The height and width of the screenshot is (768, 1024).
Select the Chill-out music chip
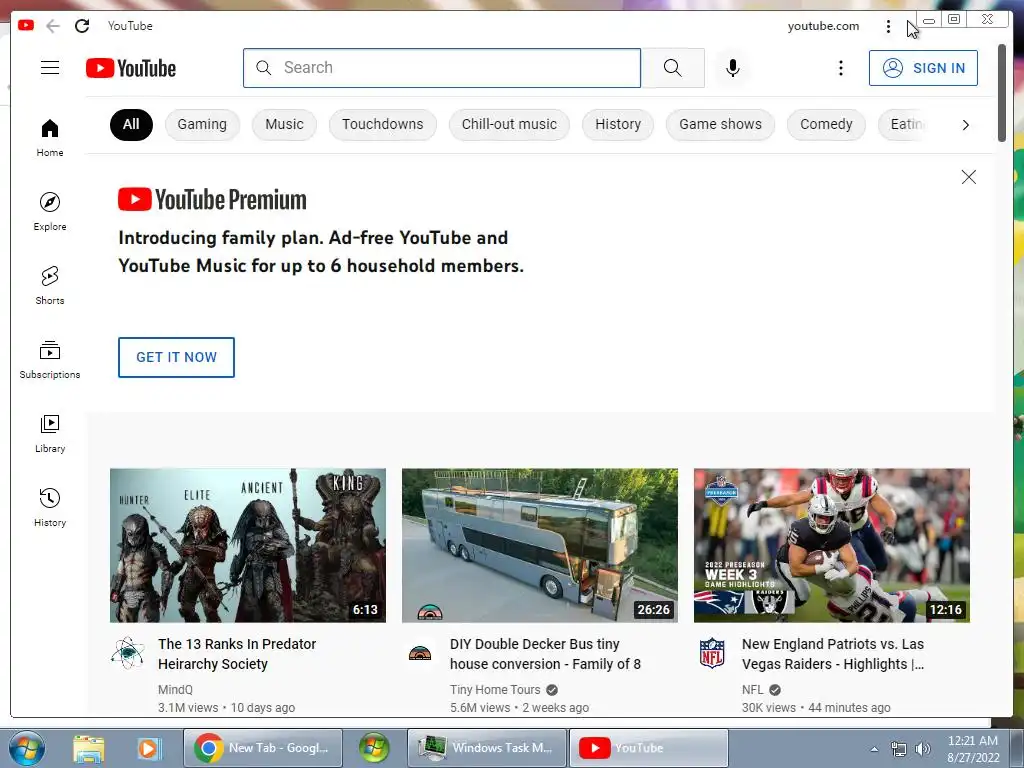(509, 124)
